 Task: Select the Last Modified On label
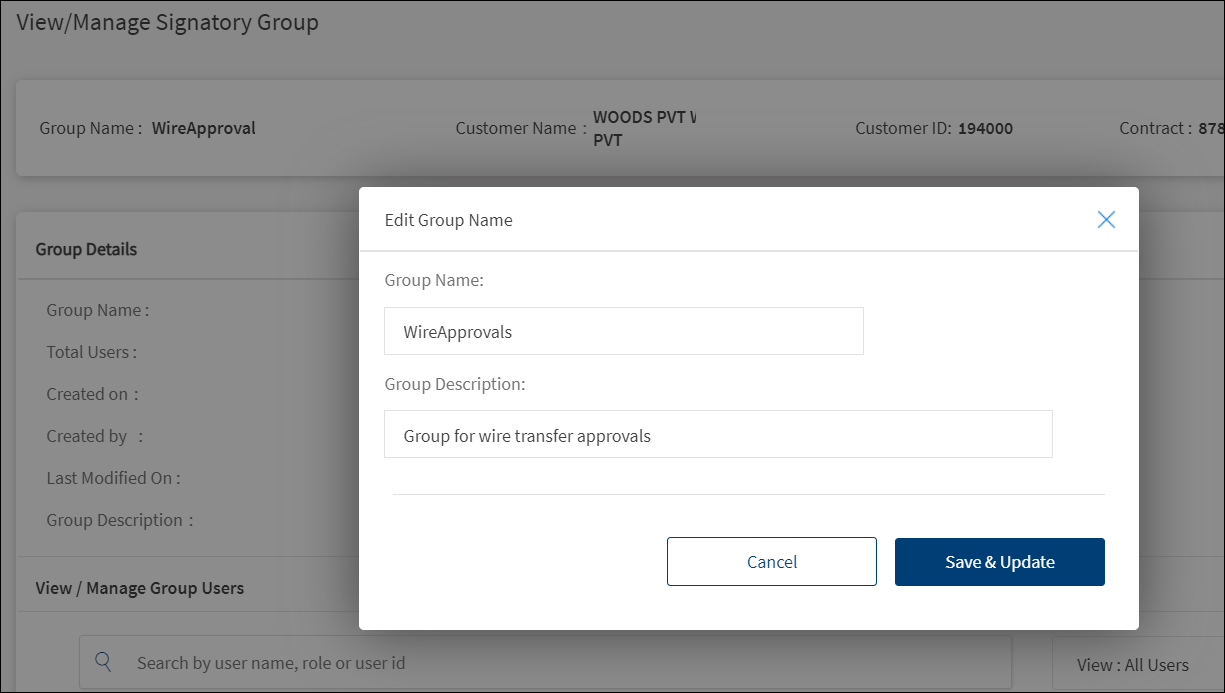pyautogui.click(x=113, y=478)
